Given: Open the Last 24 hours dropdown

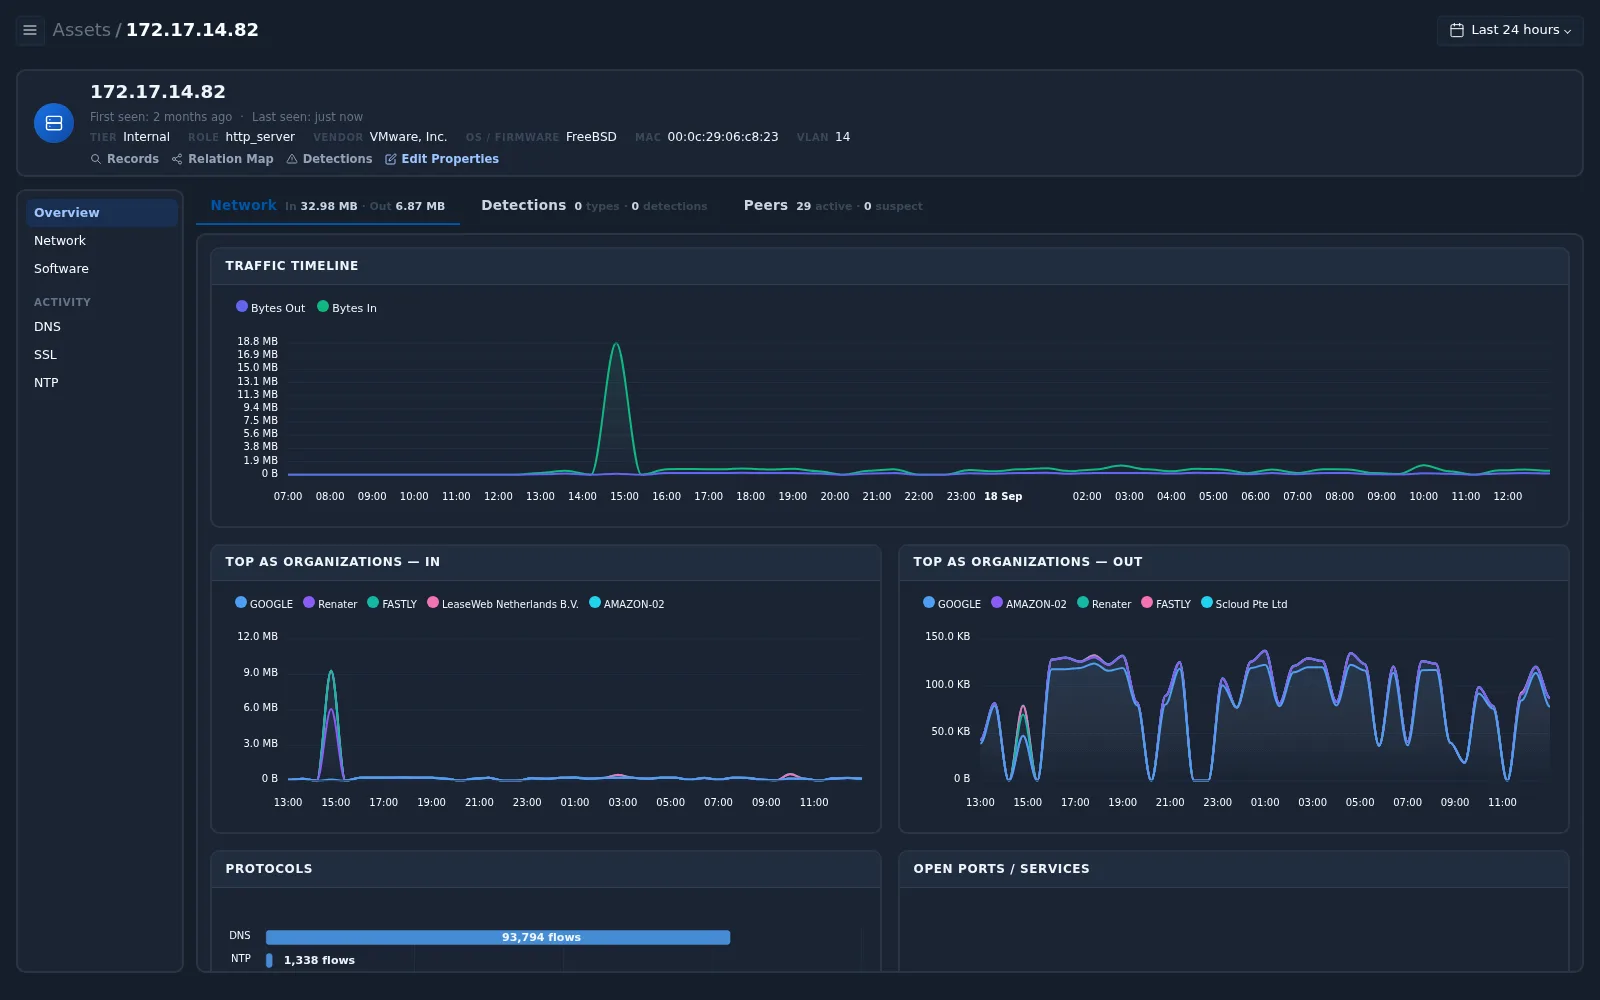Looking at the screenshot, I should point(1510,30).
